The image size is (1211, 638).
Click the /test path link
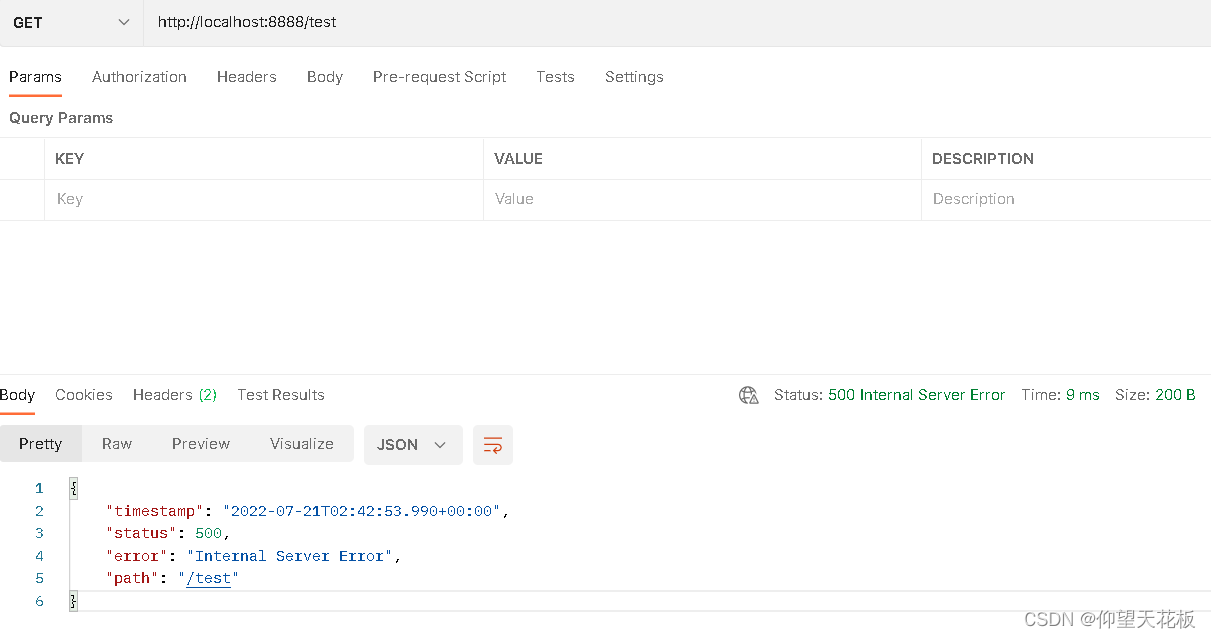[208, 578]
